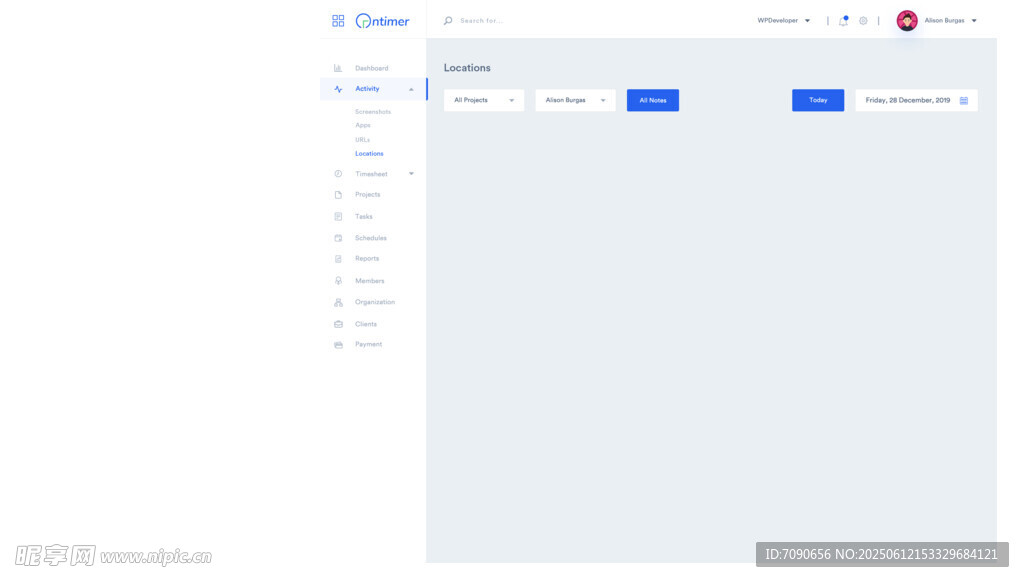The image size is (1024, 582).
Task: Click the Tasks list icon
Action: pos(338,216)
